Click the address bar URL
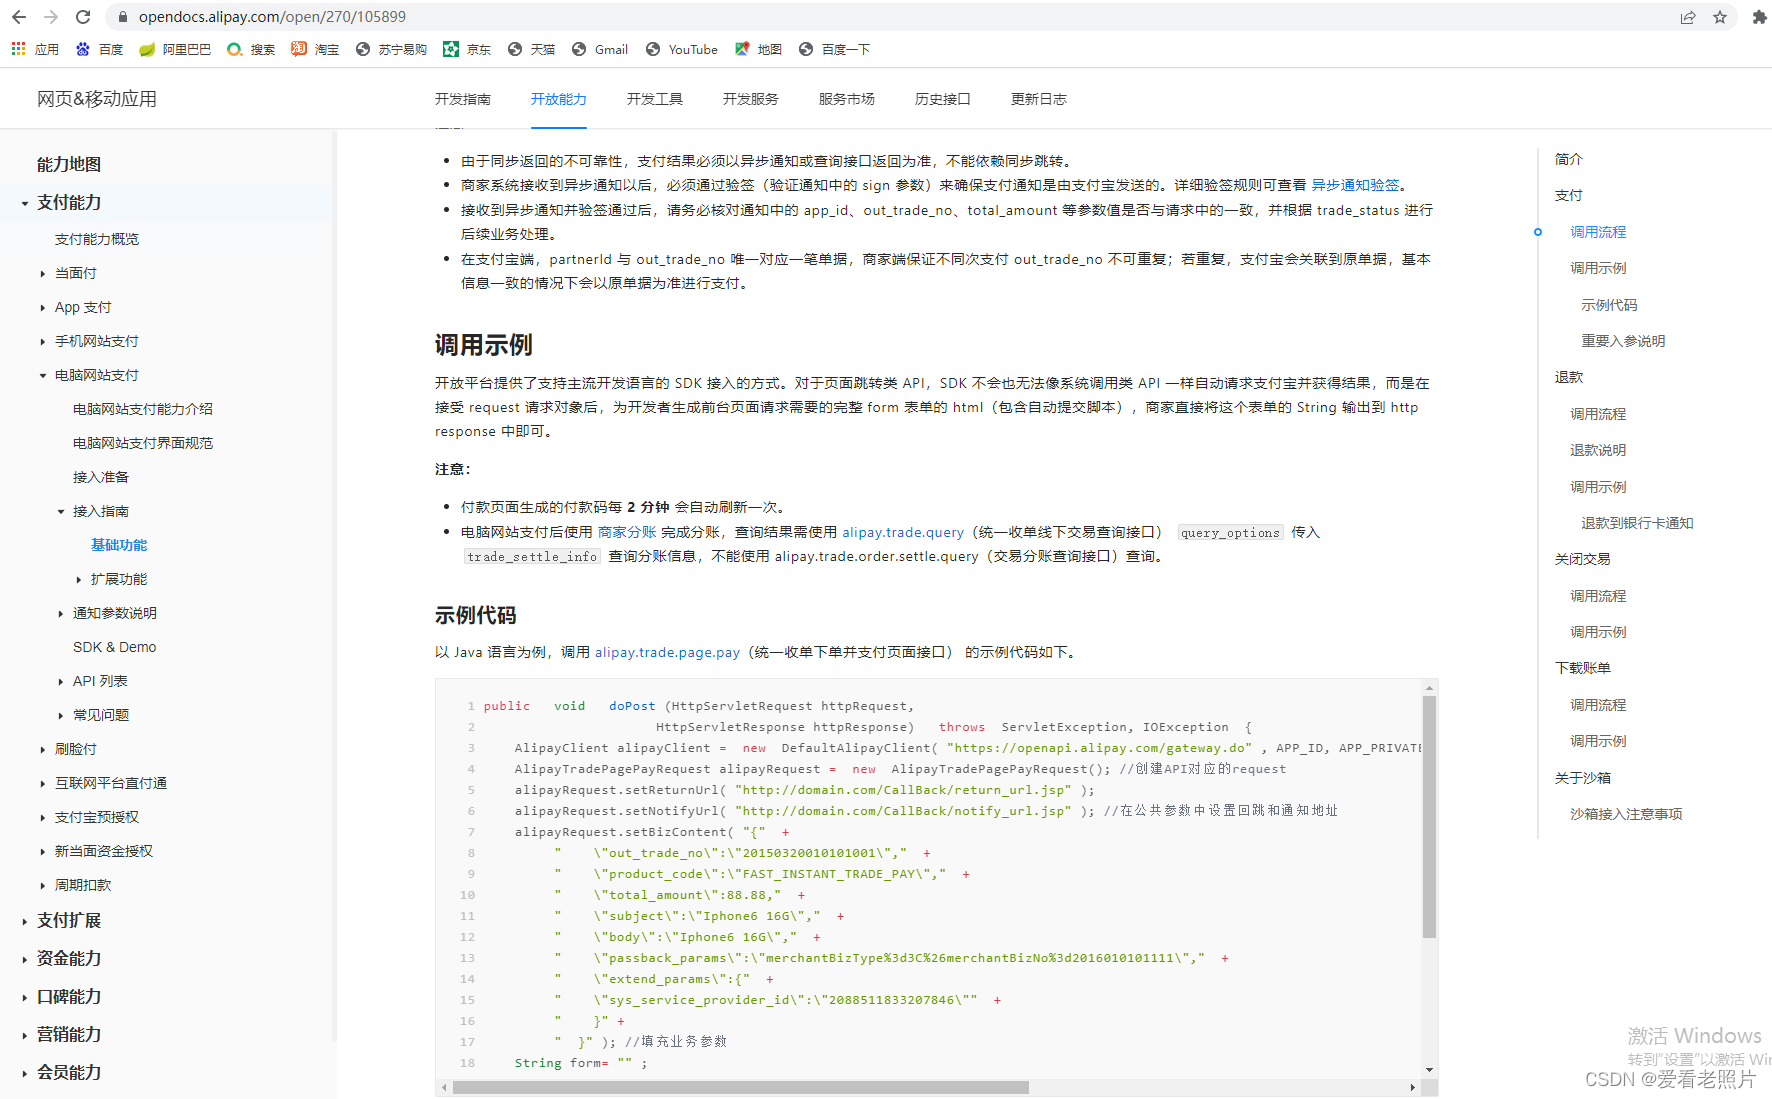The image size is (1772, 1099). click(272, 17)
